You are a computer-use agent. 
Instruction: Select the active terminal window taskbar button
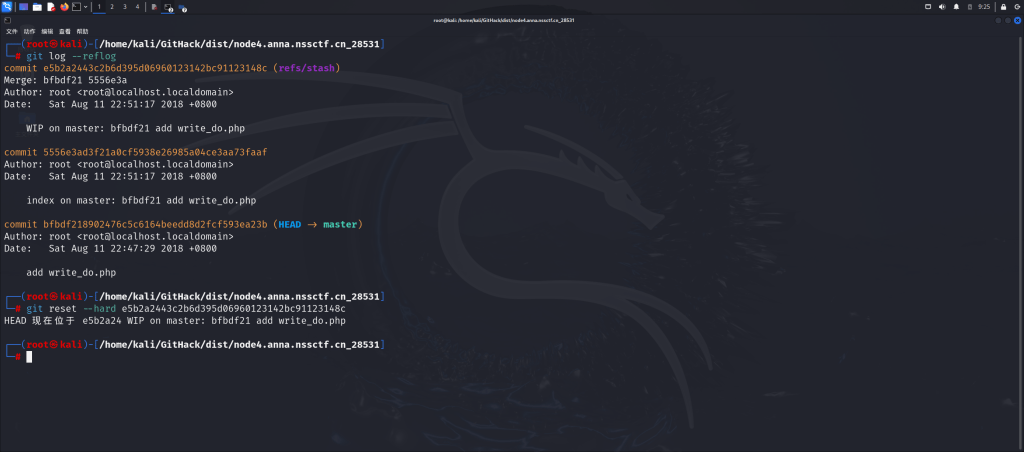tap(168, 7)
